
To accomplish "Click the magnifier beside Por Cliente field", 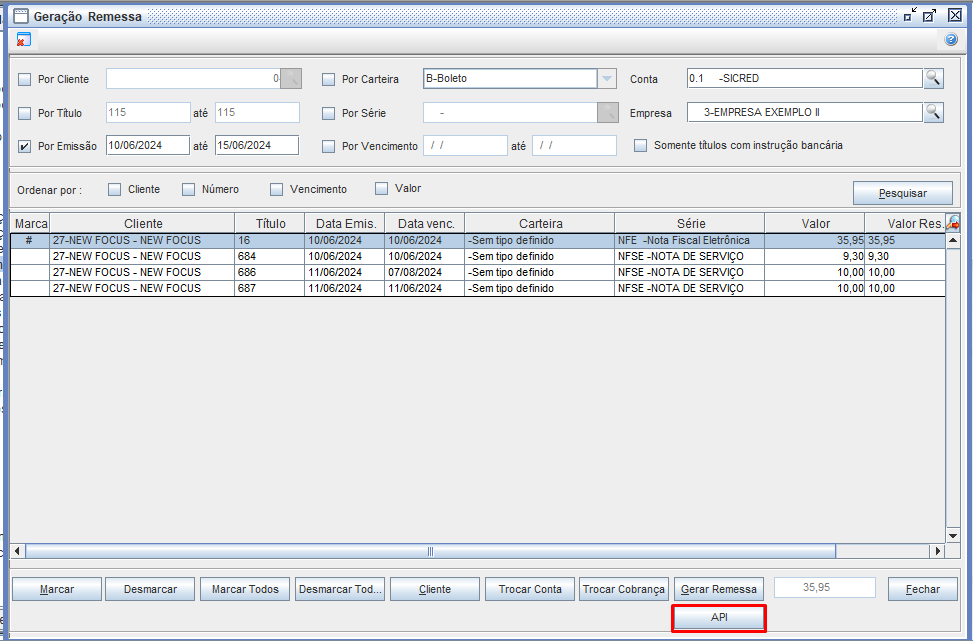I will (291, 79).
